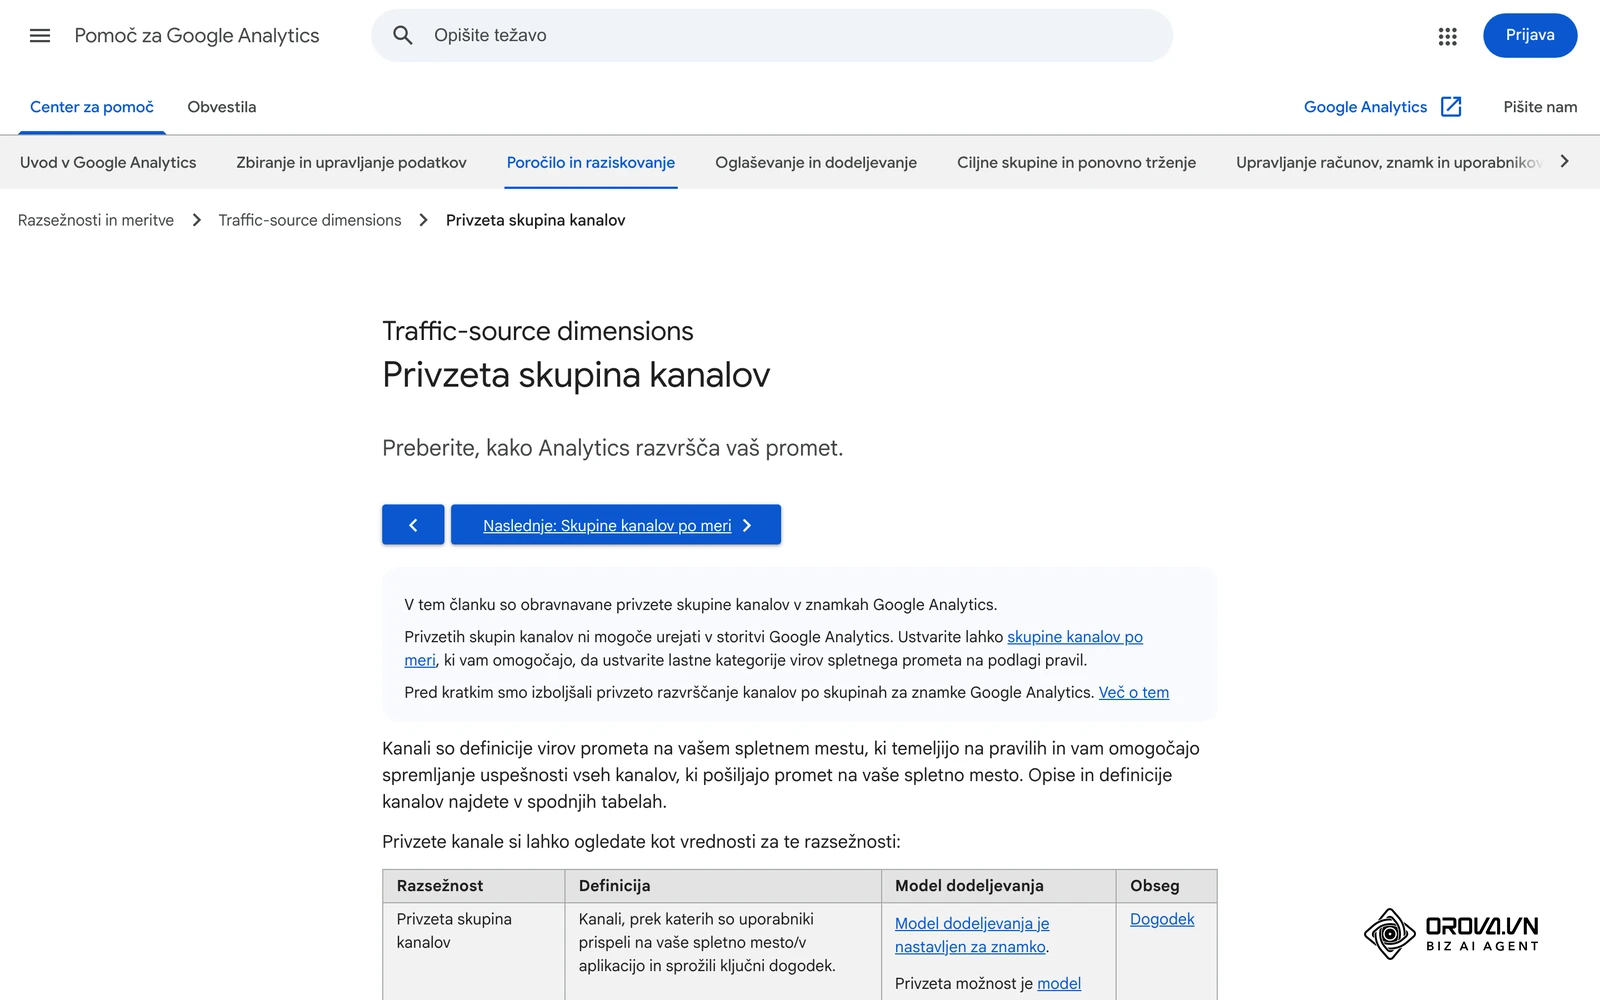Select the Poročilo in raziskovanje tab

[x=591, y=162]
